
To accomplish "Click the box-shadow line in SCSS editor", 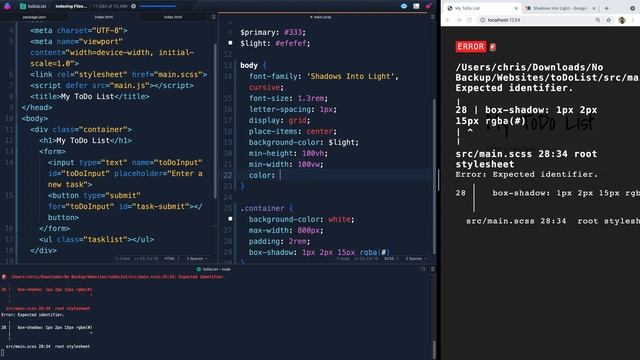I will point(319,252).
